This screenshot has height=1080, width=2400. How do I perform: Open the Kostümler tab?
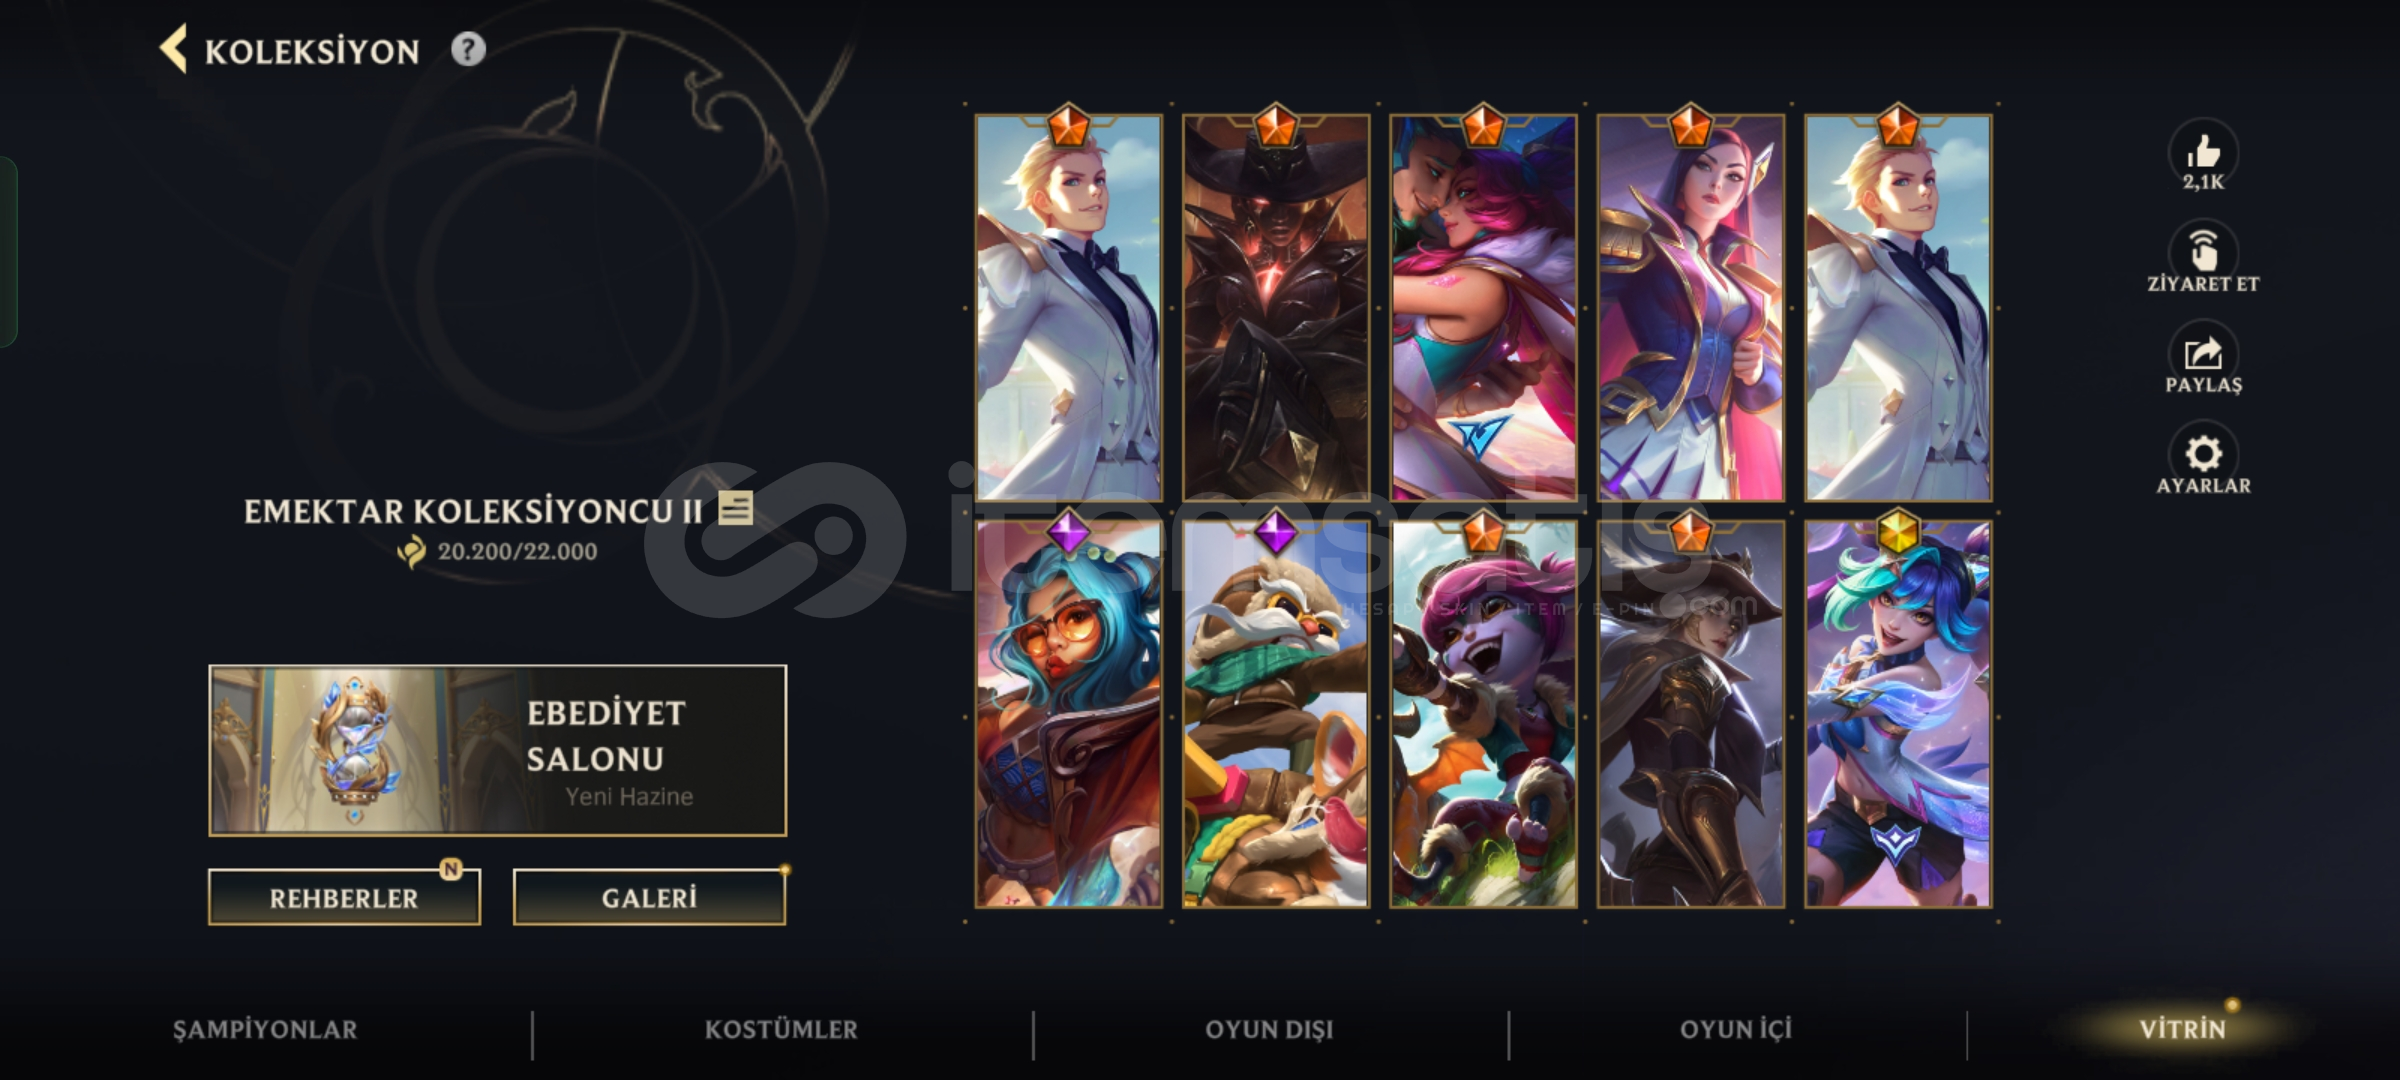(x=781, y=1030)
